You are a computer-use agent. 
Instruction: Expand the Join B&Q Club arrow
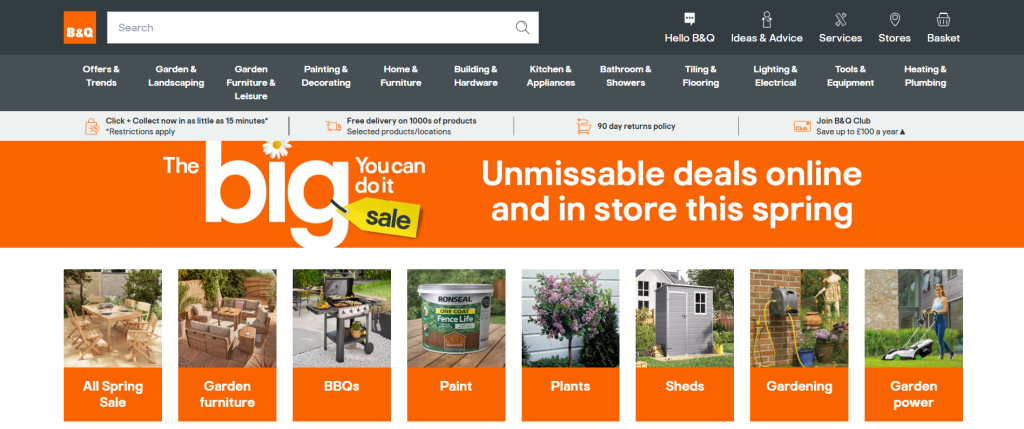[903, 132]
